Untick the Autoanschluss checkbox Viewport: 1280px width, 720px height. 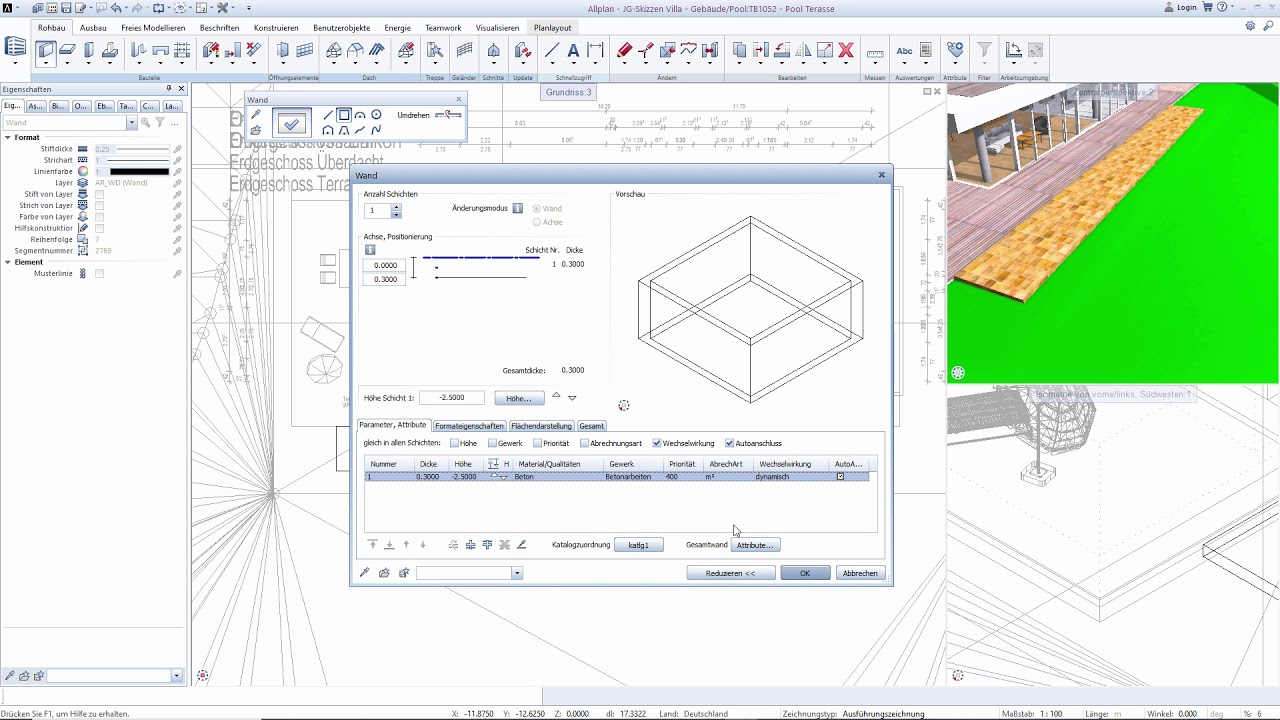pyautogui.click(x=730, y=443)
